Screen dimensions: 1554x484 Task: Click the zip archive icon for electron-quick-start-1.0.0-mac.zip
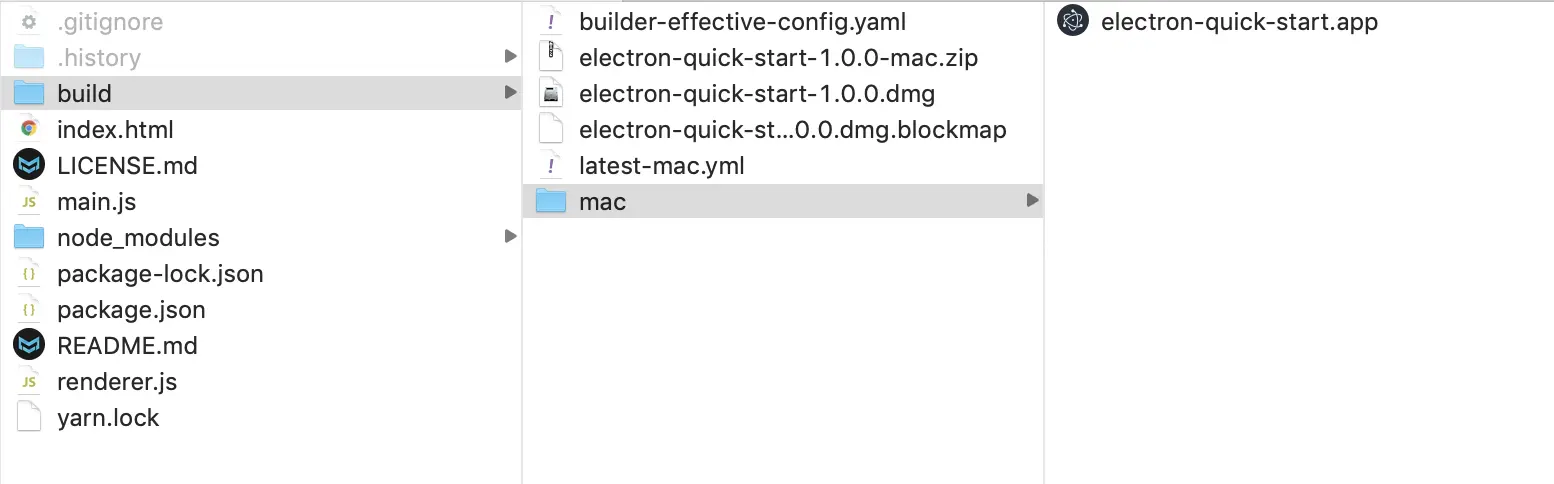coord(551,57)
